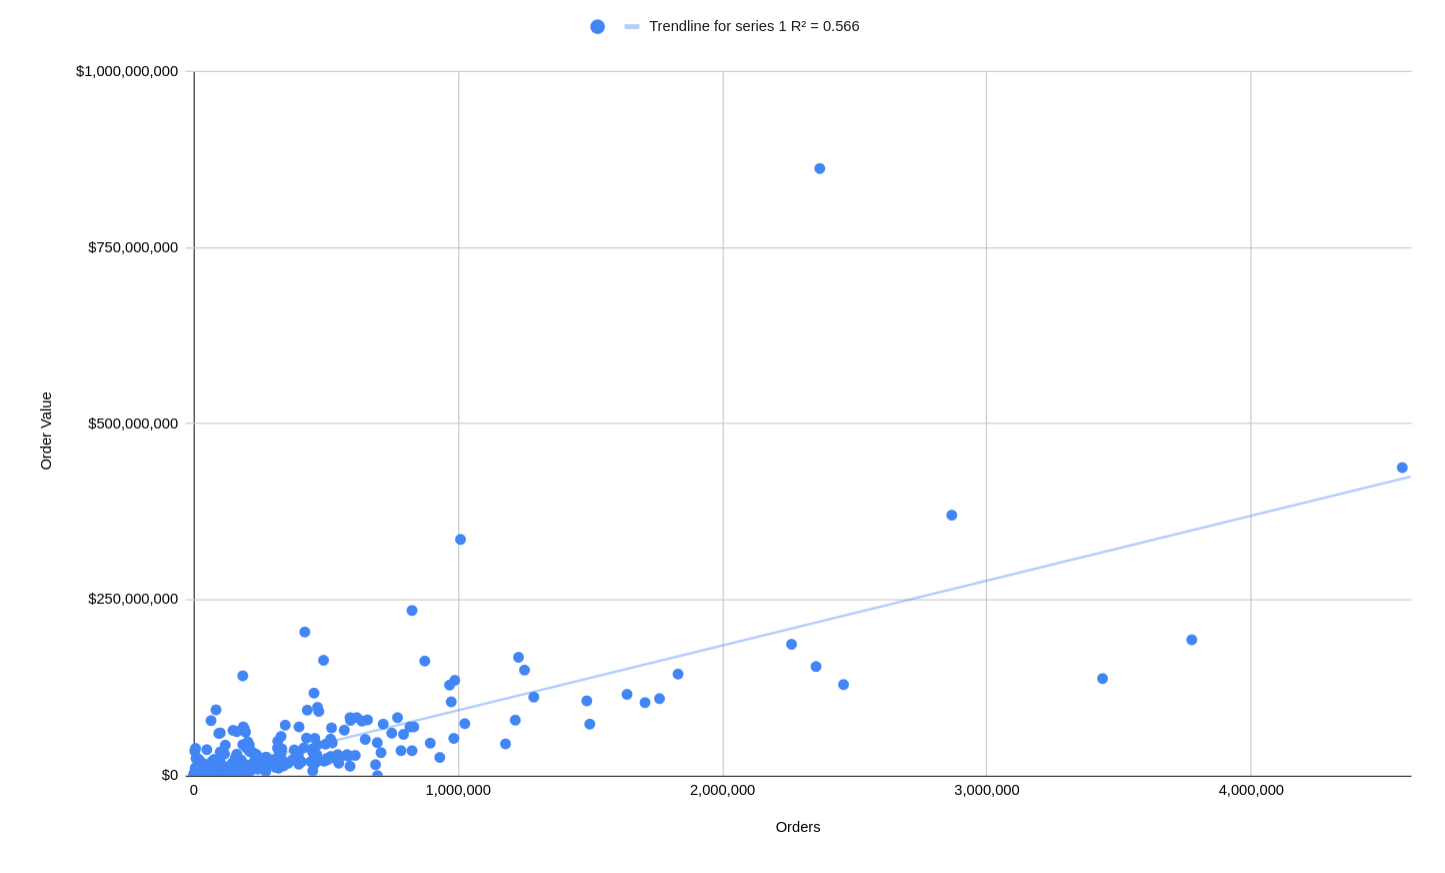Click the $0 y-axis label

[x=170, y=775]
